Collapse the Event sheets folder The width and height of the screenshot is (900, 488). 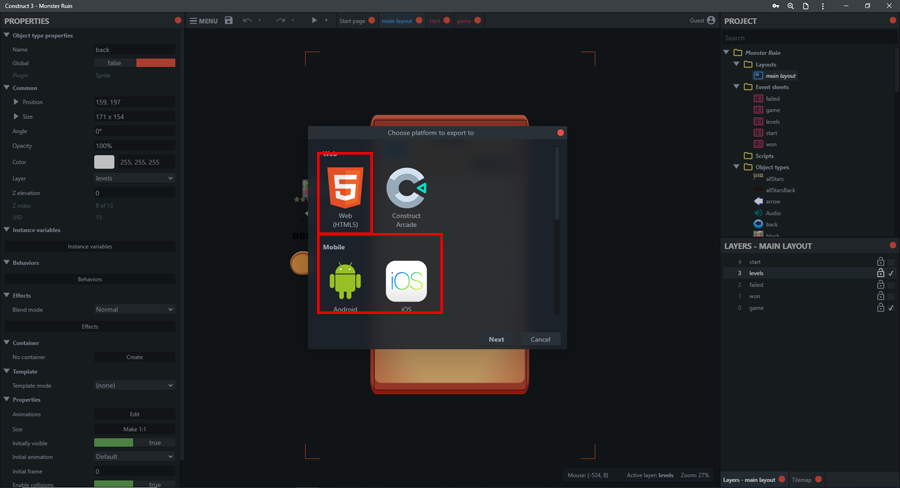pos(736,87)
